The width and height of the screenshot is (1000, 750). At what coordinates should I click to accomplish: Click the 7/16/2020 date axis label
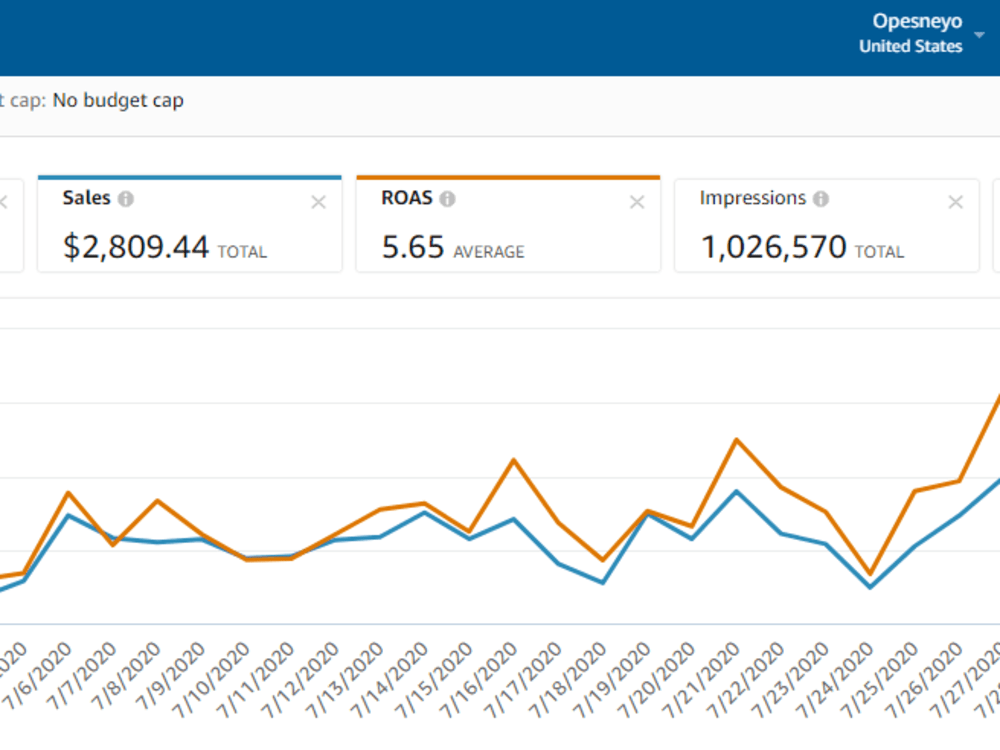[x=478, y=679]
